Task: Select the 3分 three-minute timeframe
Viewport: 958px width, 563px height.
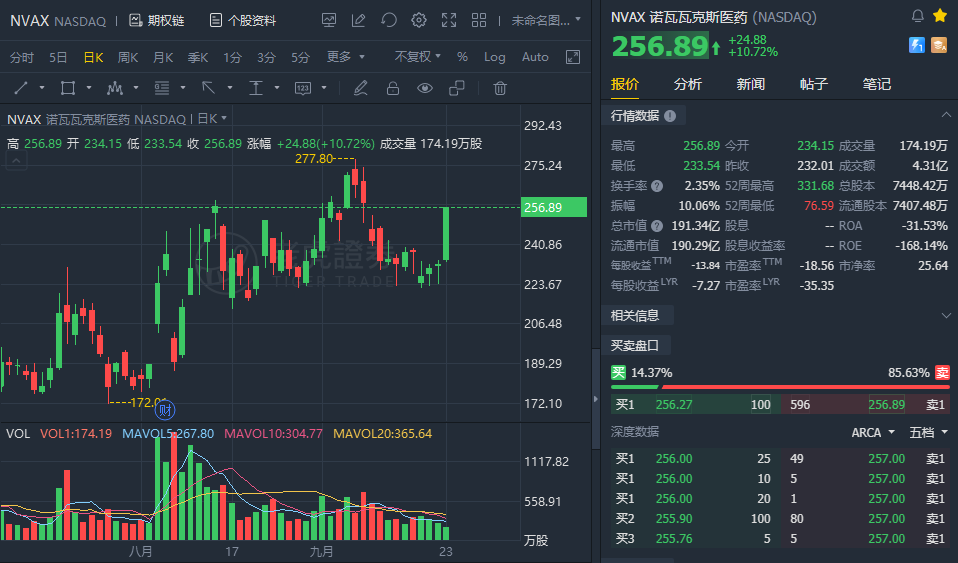Action: [266, 57]
